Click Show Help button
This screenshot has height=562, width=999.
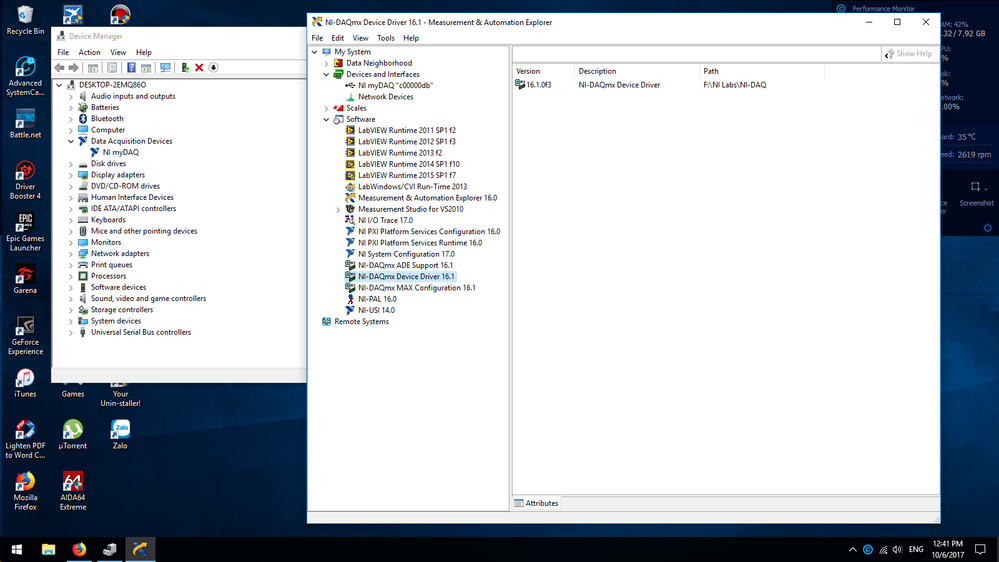click(909, 54)
